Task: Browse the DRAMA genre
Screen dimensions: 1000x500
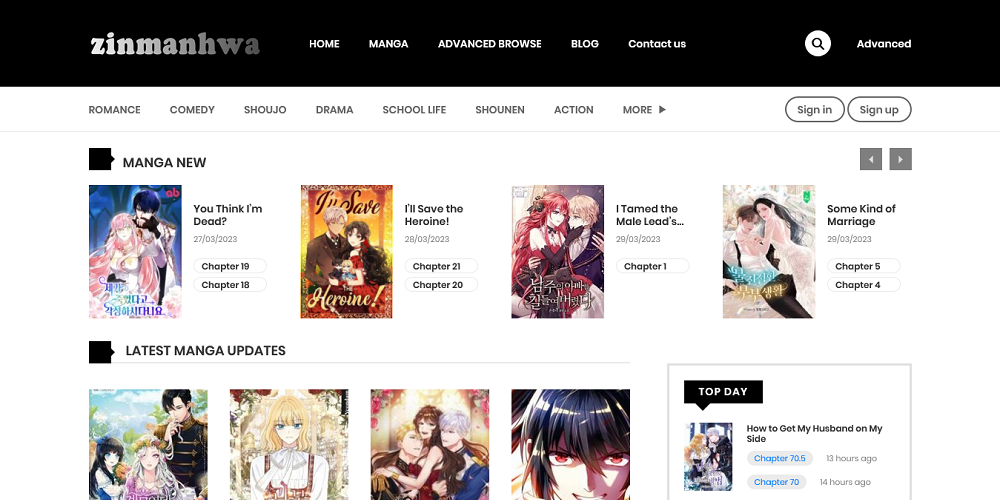Action: (x=334, y=110)
